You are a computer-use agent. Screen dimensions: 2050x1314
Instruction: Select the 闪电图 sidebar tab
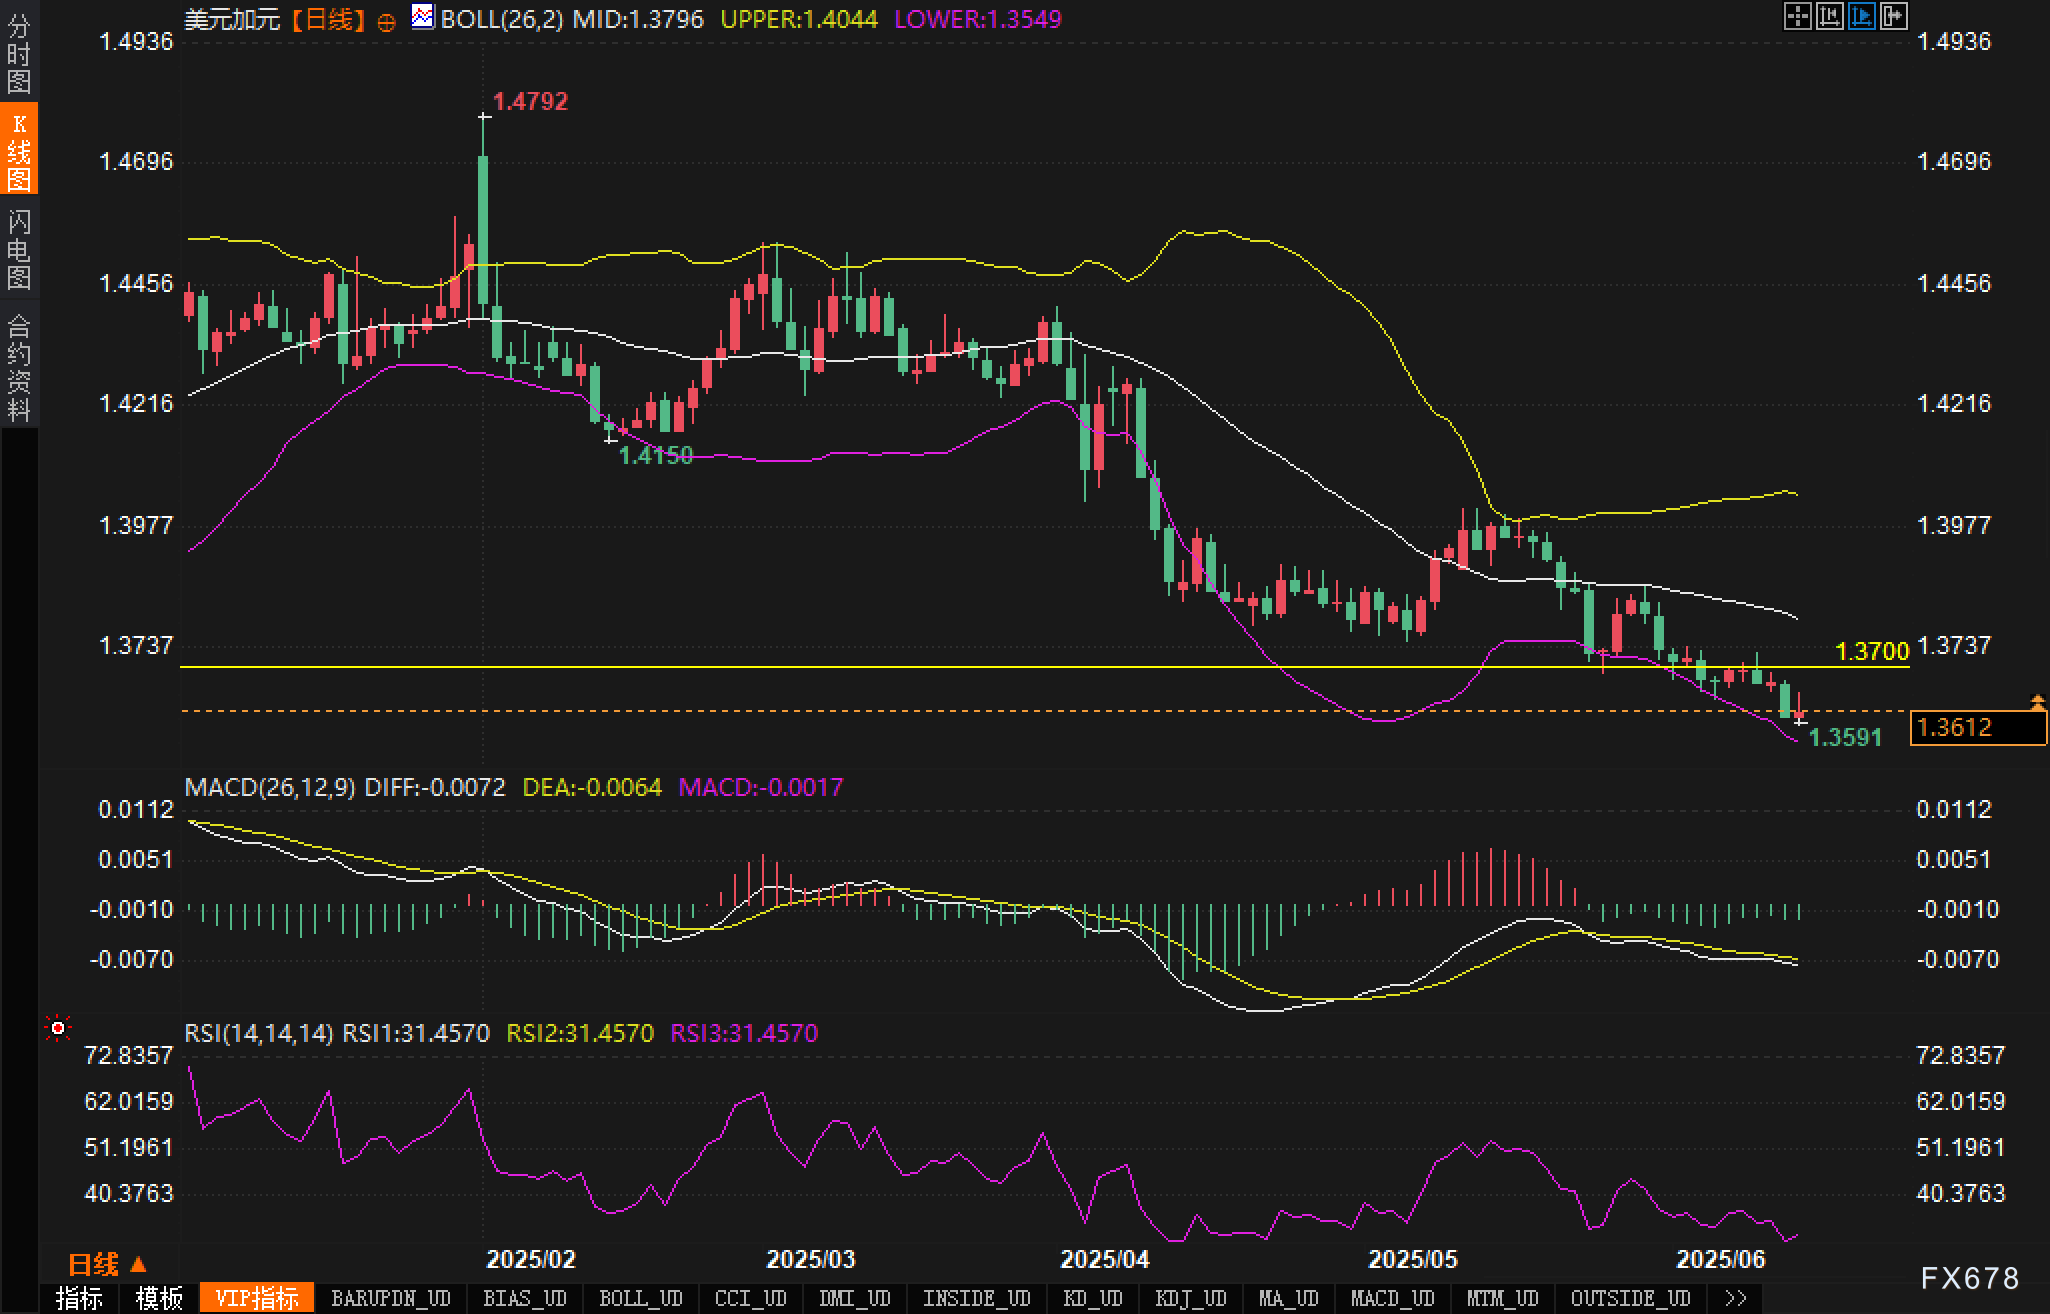tap(19, 249)
